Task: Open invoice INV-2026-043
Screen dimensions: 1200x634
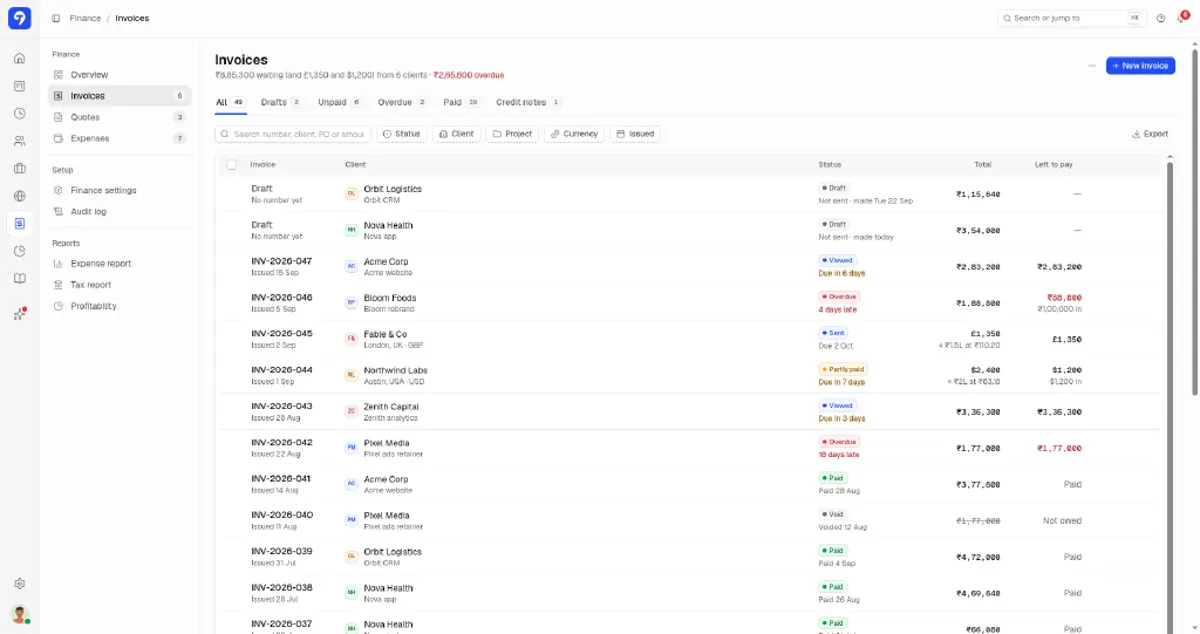Action: pos(282,406)
